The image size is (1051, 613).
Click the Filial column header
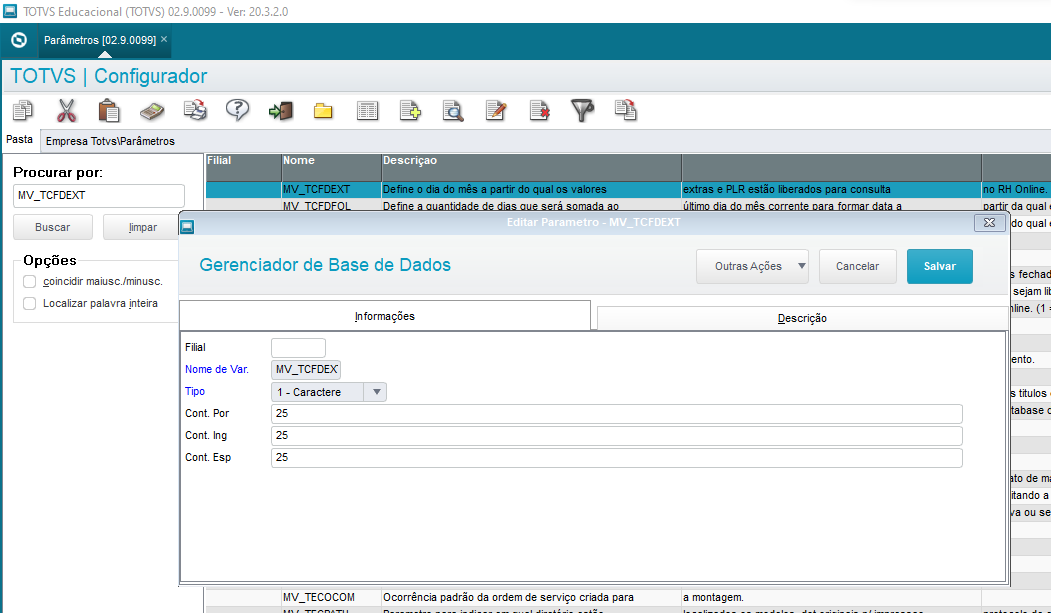coord(243,167)
